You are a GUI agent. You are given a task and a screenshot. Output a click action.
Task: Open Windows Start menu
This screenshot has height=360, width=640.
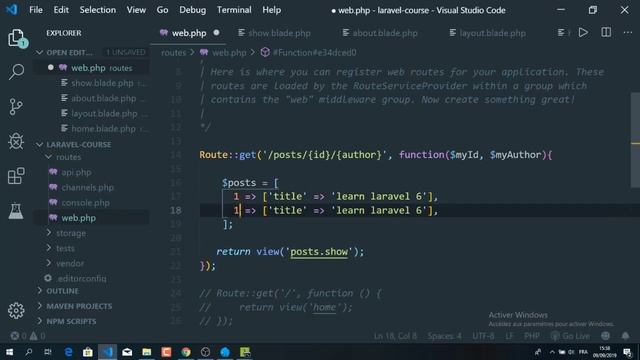(x=9, y=352)
